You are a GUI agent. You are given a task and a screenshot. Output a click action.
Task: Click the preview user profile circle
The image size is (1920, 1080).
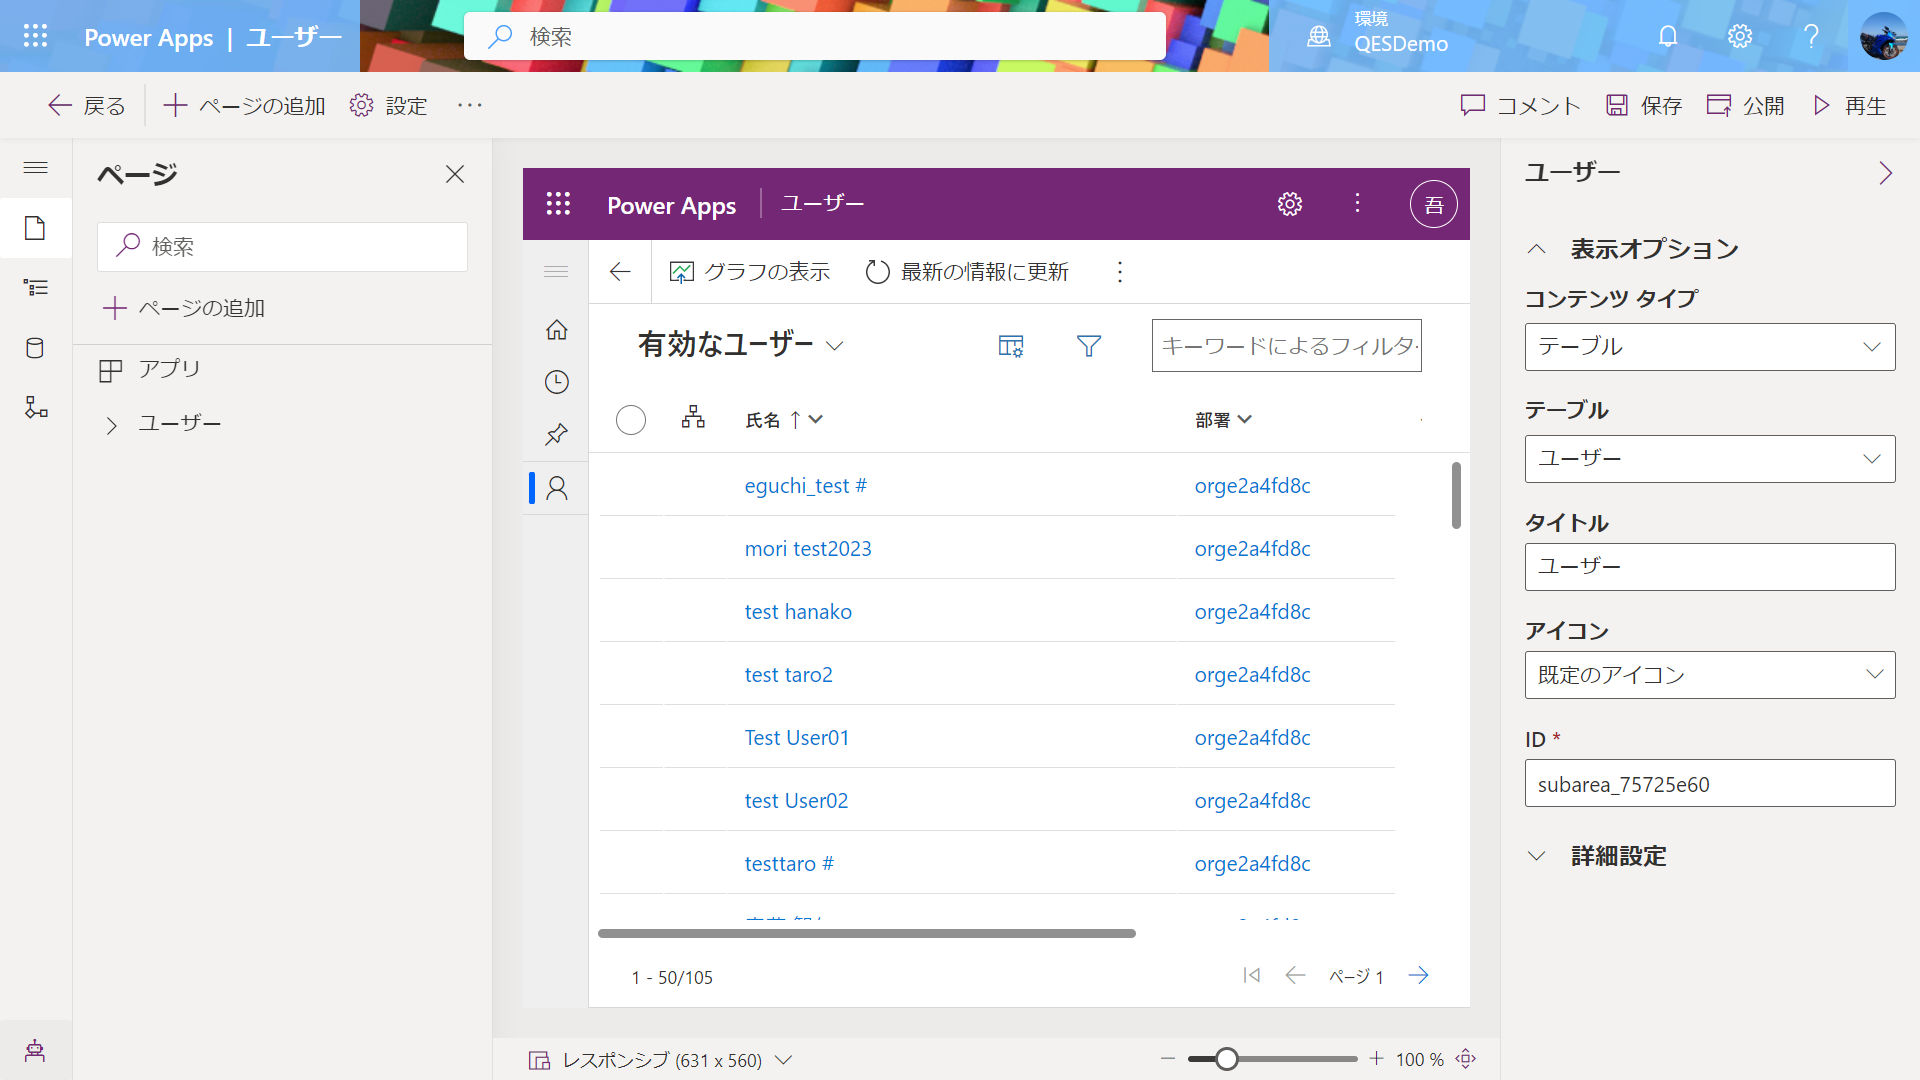click(x=1433, y=204)
